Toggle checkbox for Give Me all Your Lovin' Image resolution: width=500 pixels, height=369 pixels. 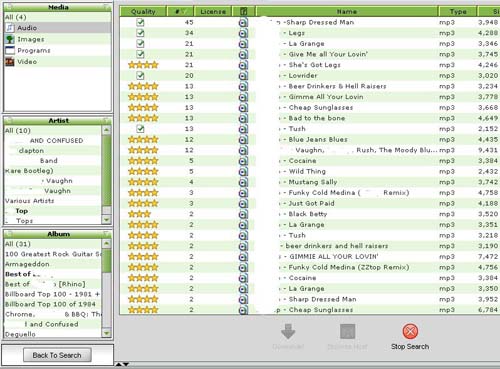pyautogui.click(x=140, y=54)
